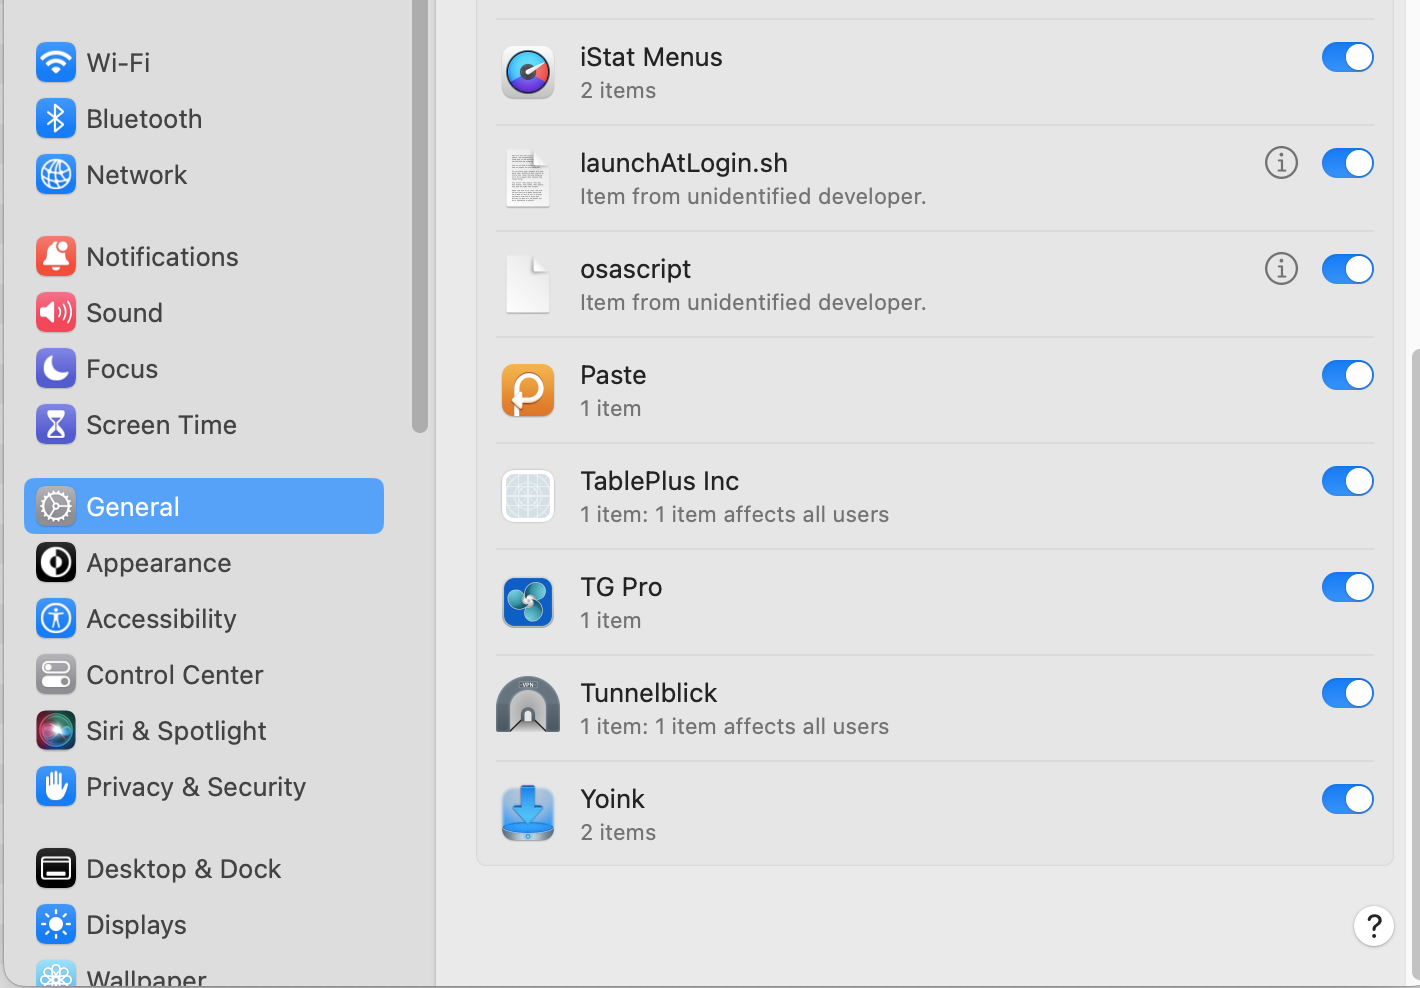Click the sidebar vertical scrollbar
The height and width of the screenshot is (988, 1420).
click(420, 216)
